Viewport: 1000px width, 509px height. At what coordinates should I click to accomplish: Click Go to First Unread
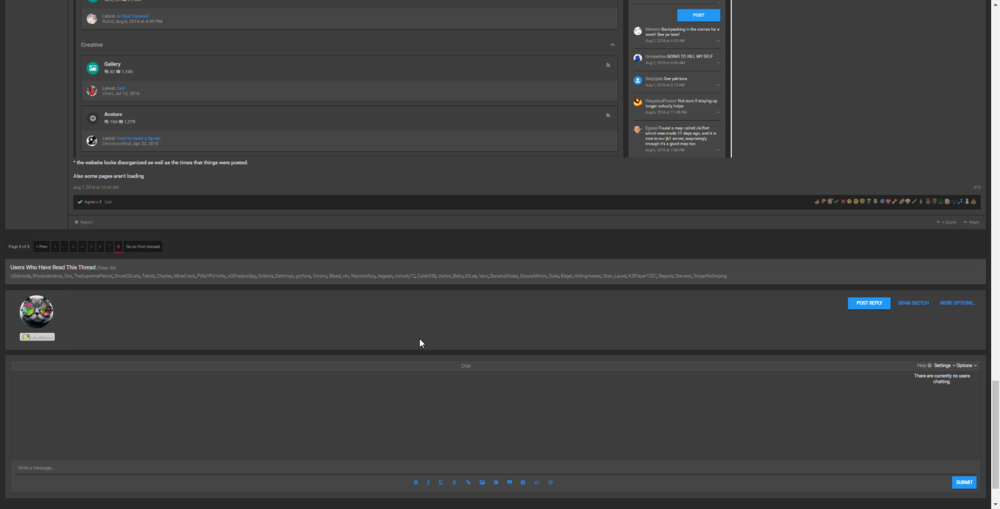[x=143, y=246]
